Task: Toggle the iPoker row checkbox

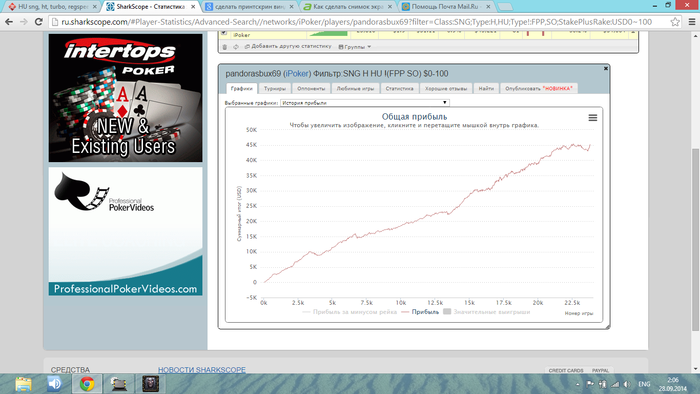Action: (x=224, y=33)
